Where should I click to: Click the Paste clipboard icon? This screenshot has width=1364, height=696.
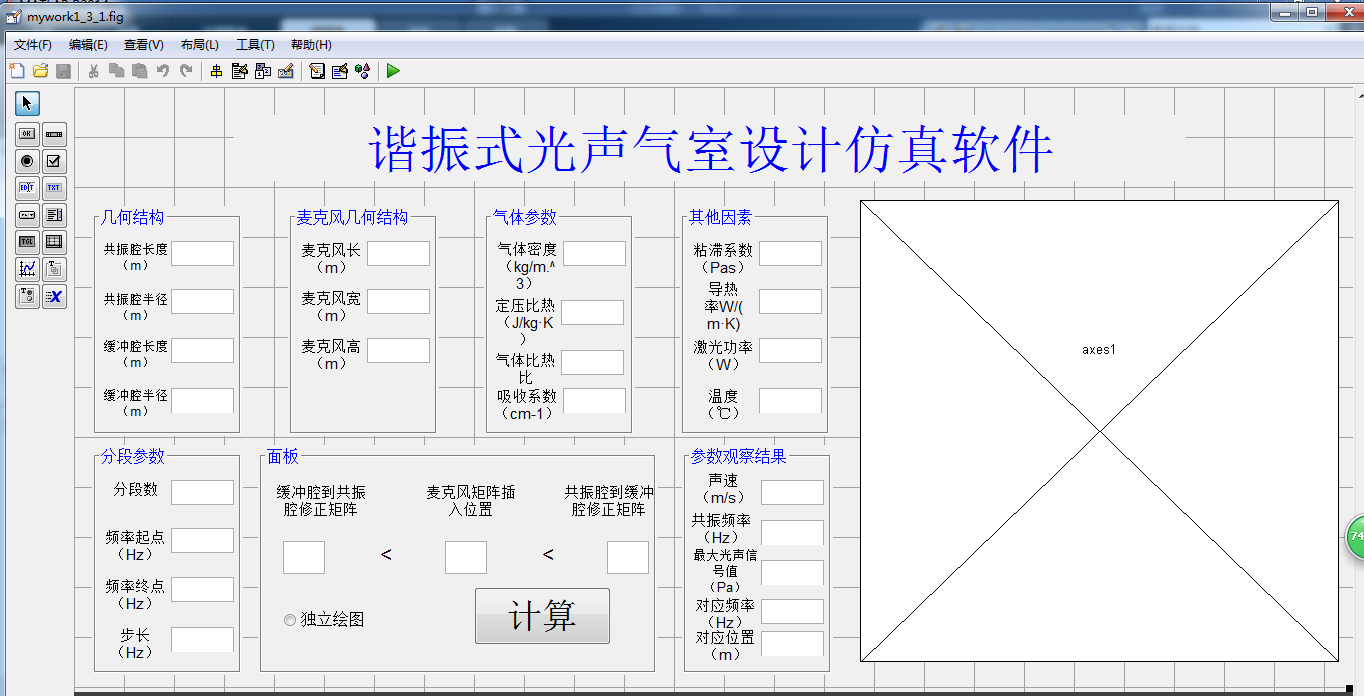tap(139, 71)
